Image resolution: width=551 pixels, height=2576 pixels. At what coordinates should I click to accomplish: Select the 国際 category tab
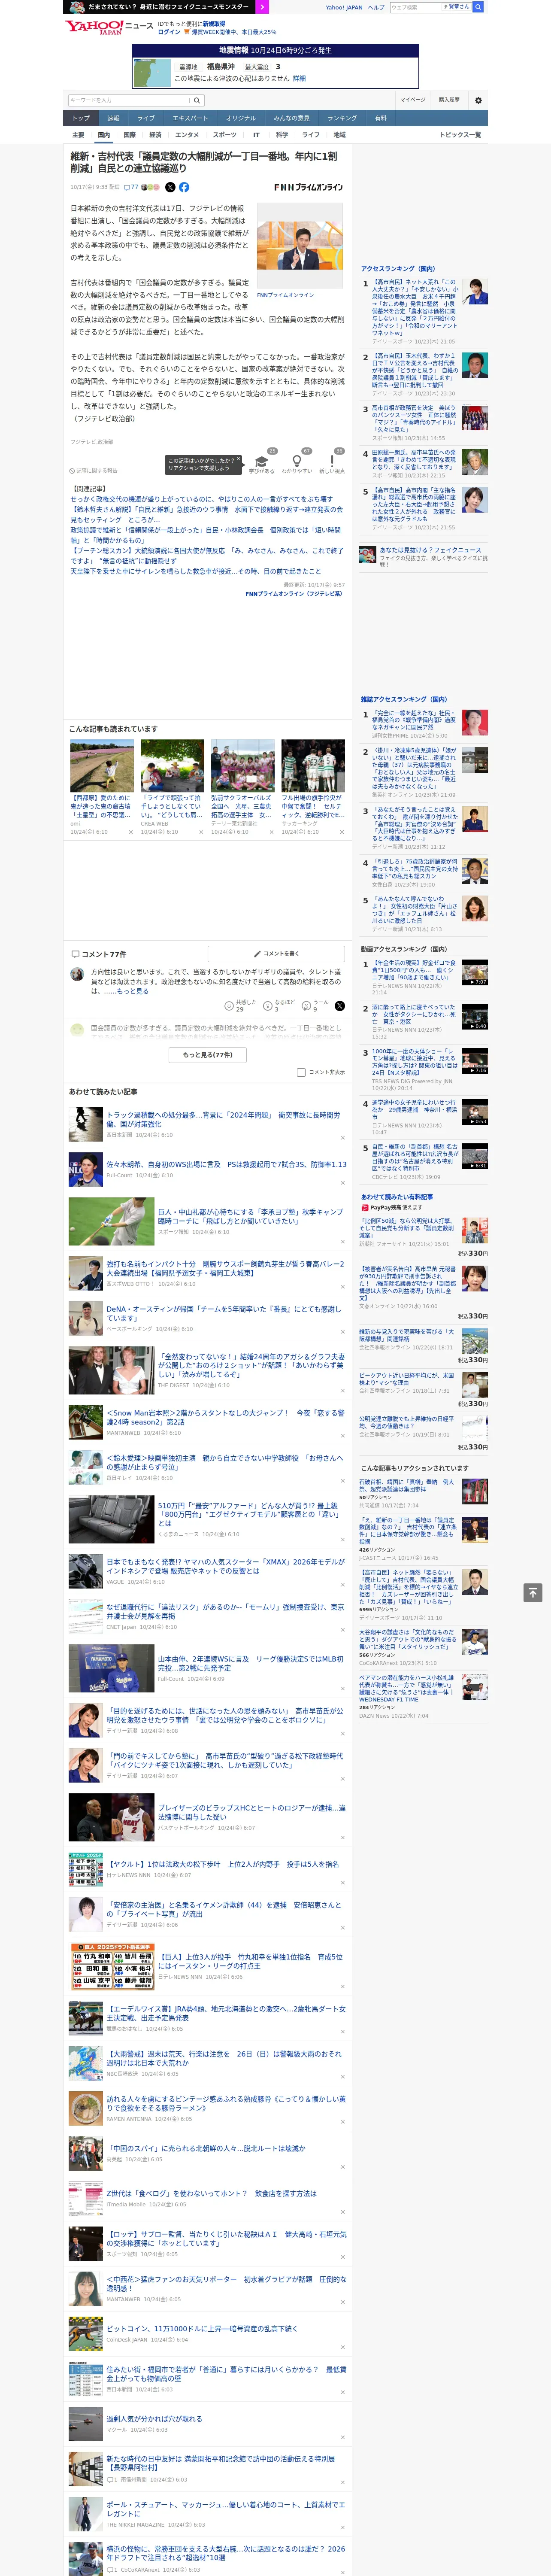coord(129,134)
